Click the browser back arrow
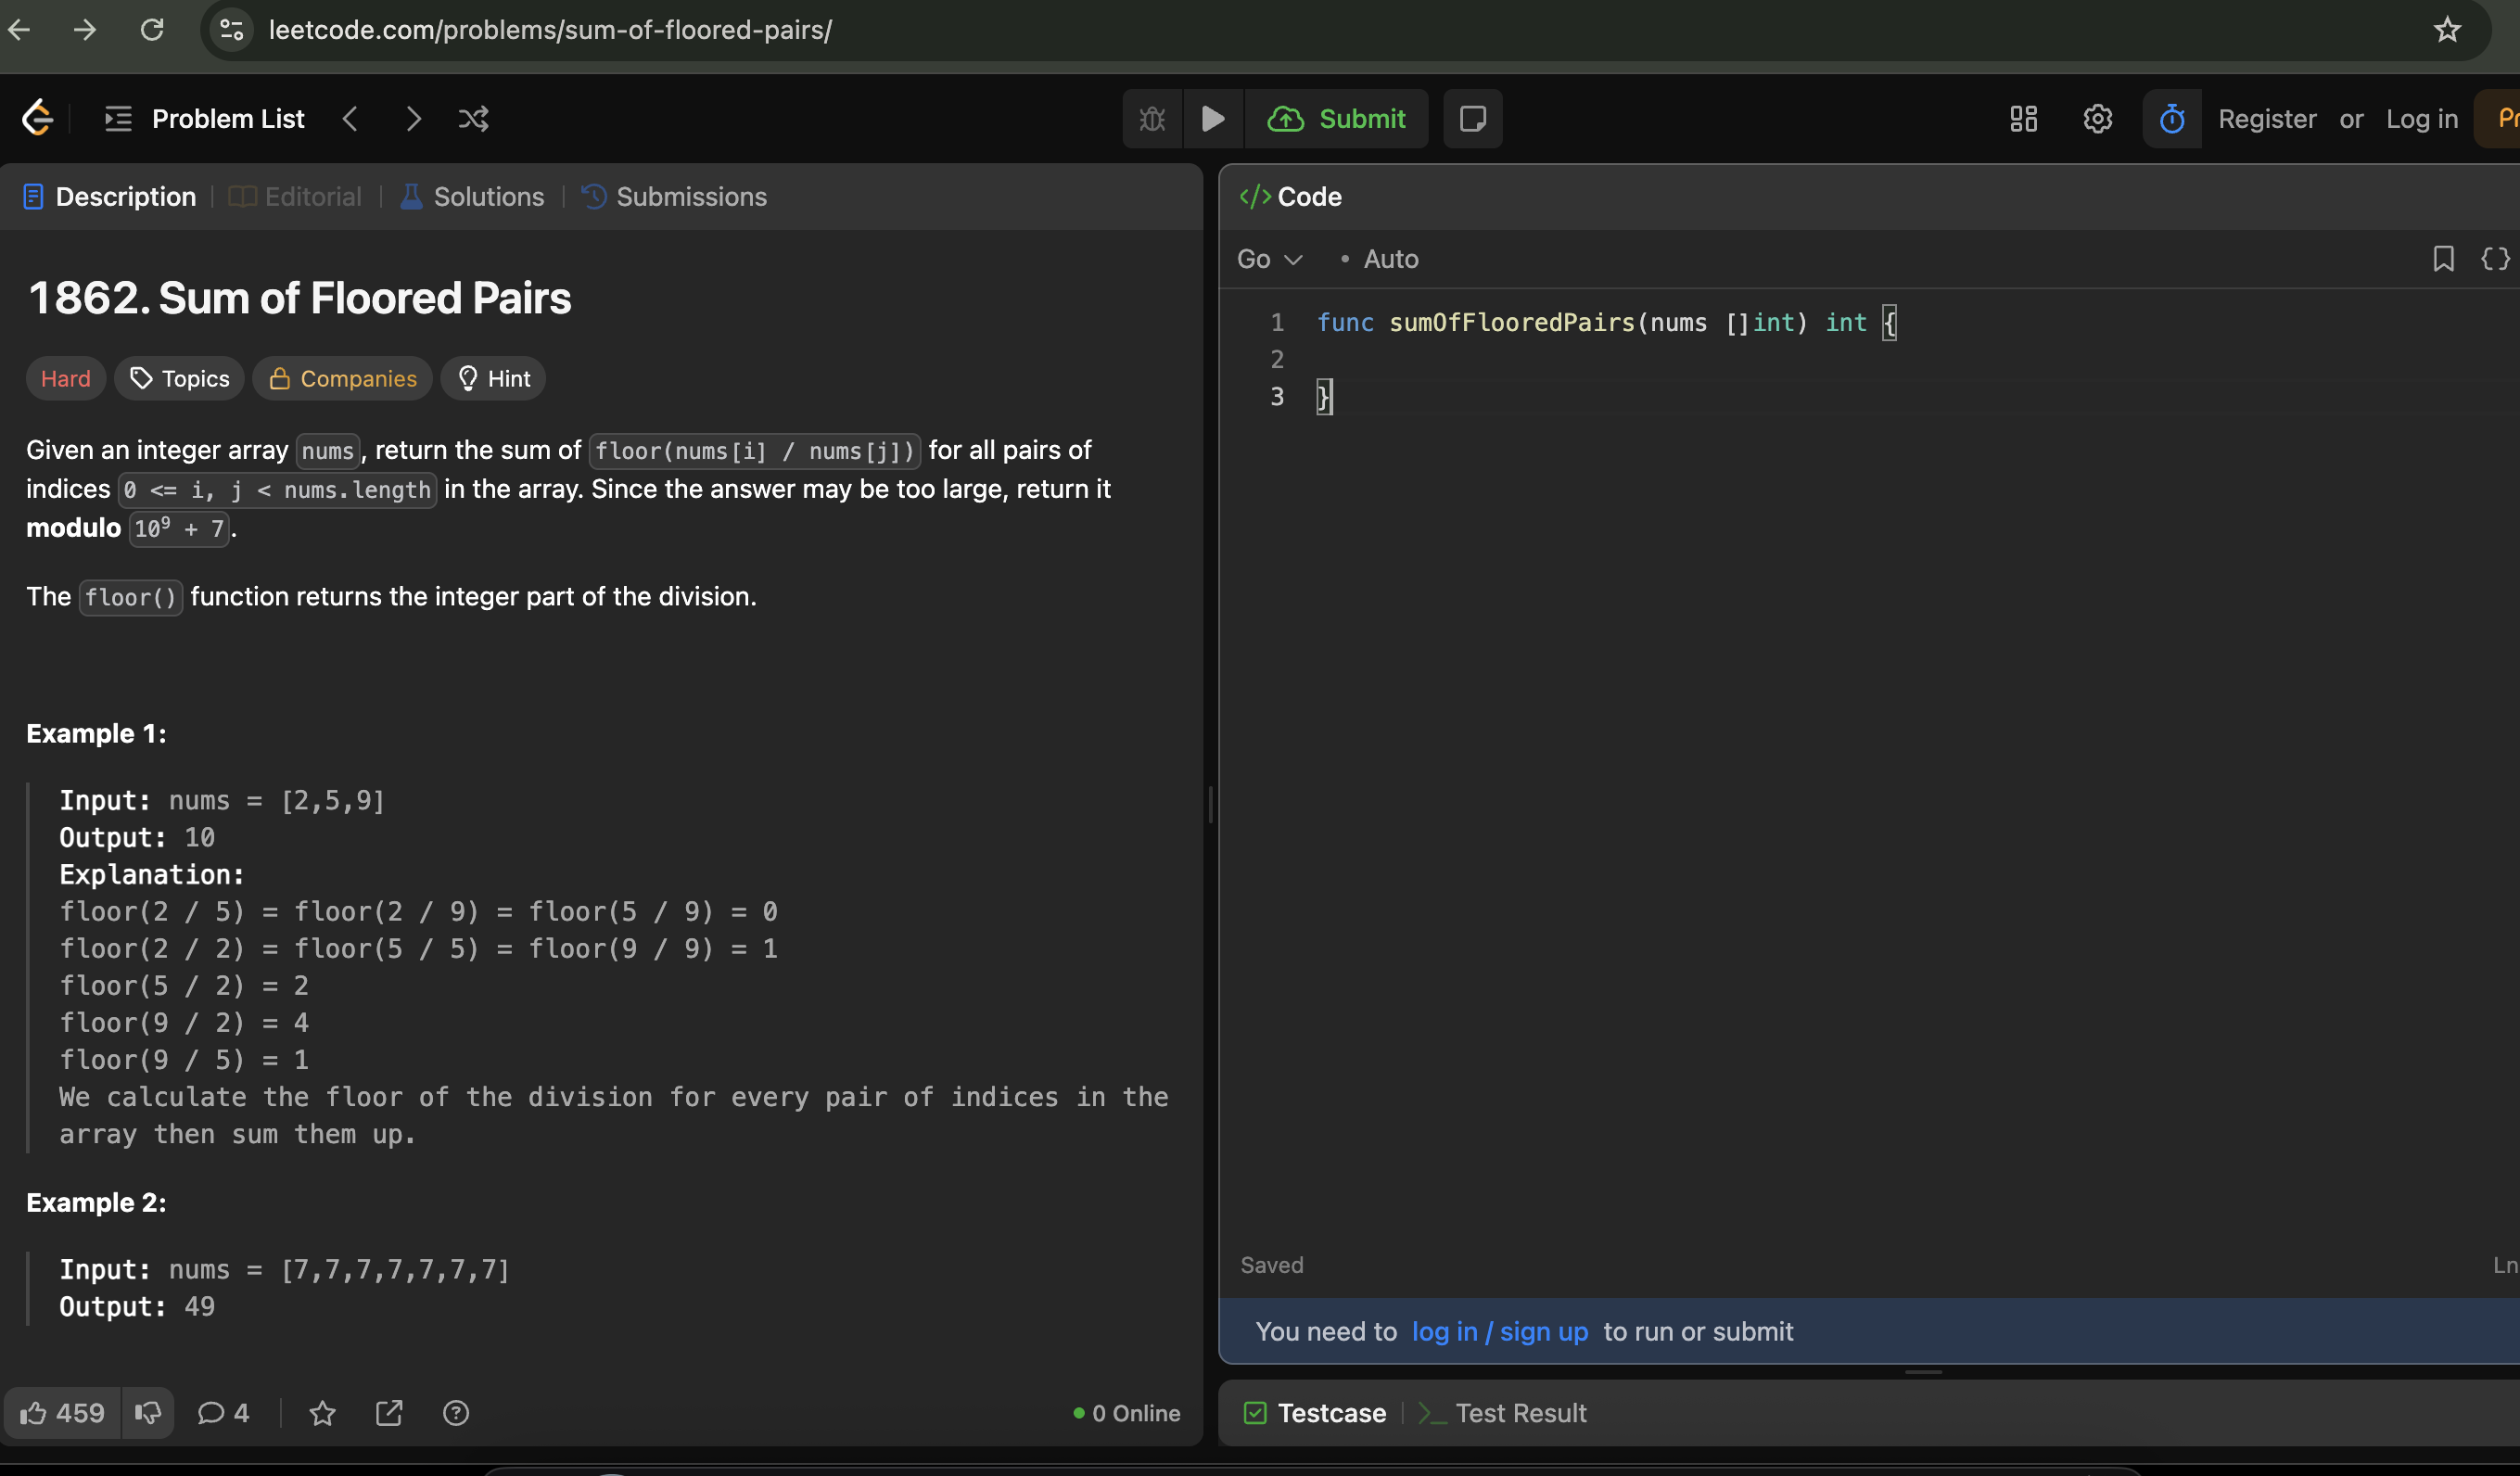The height and width of the screenshot is (1476, 2520). click(x=19, y=30)
